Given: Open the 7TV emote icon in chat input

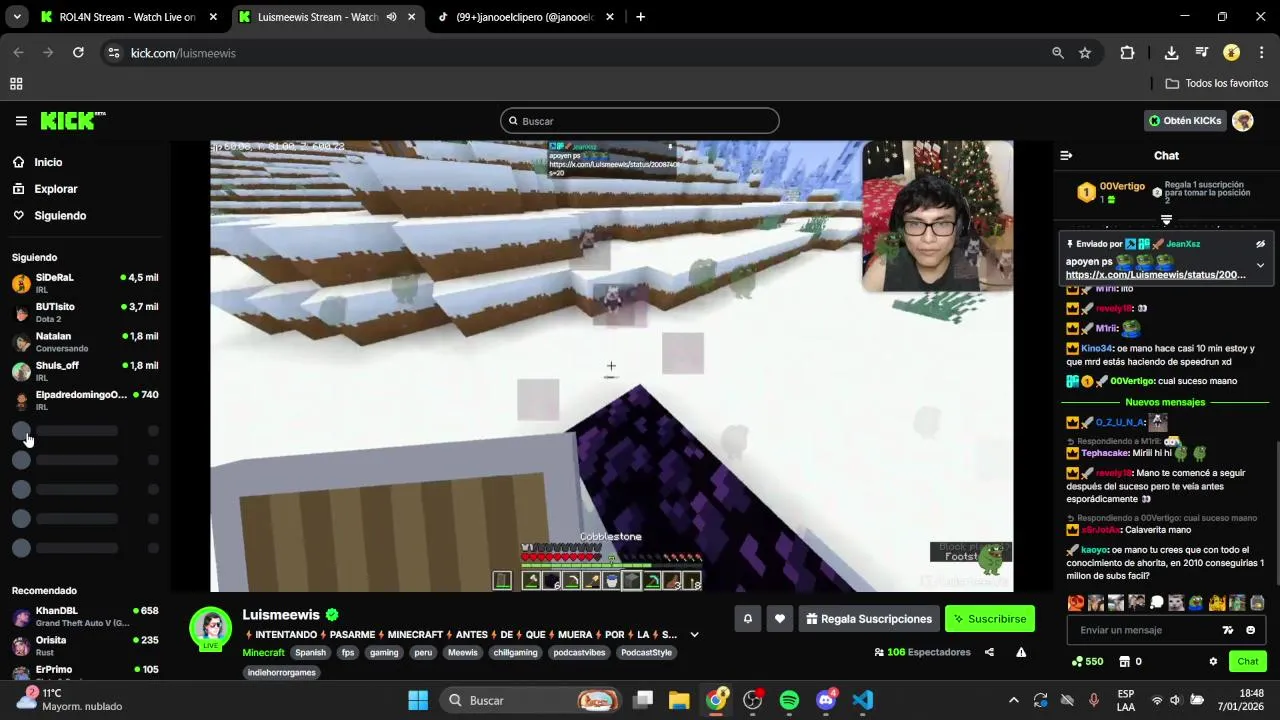Looking at the screenshot, I should pyautogui.click(x=1228, y=630).
